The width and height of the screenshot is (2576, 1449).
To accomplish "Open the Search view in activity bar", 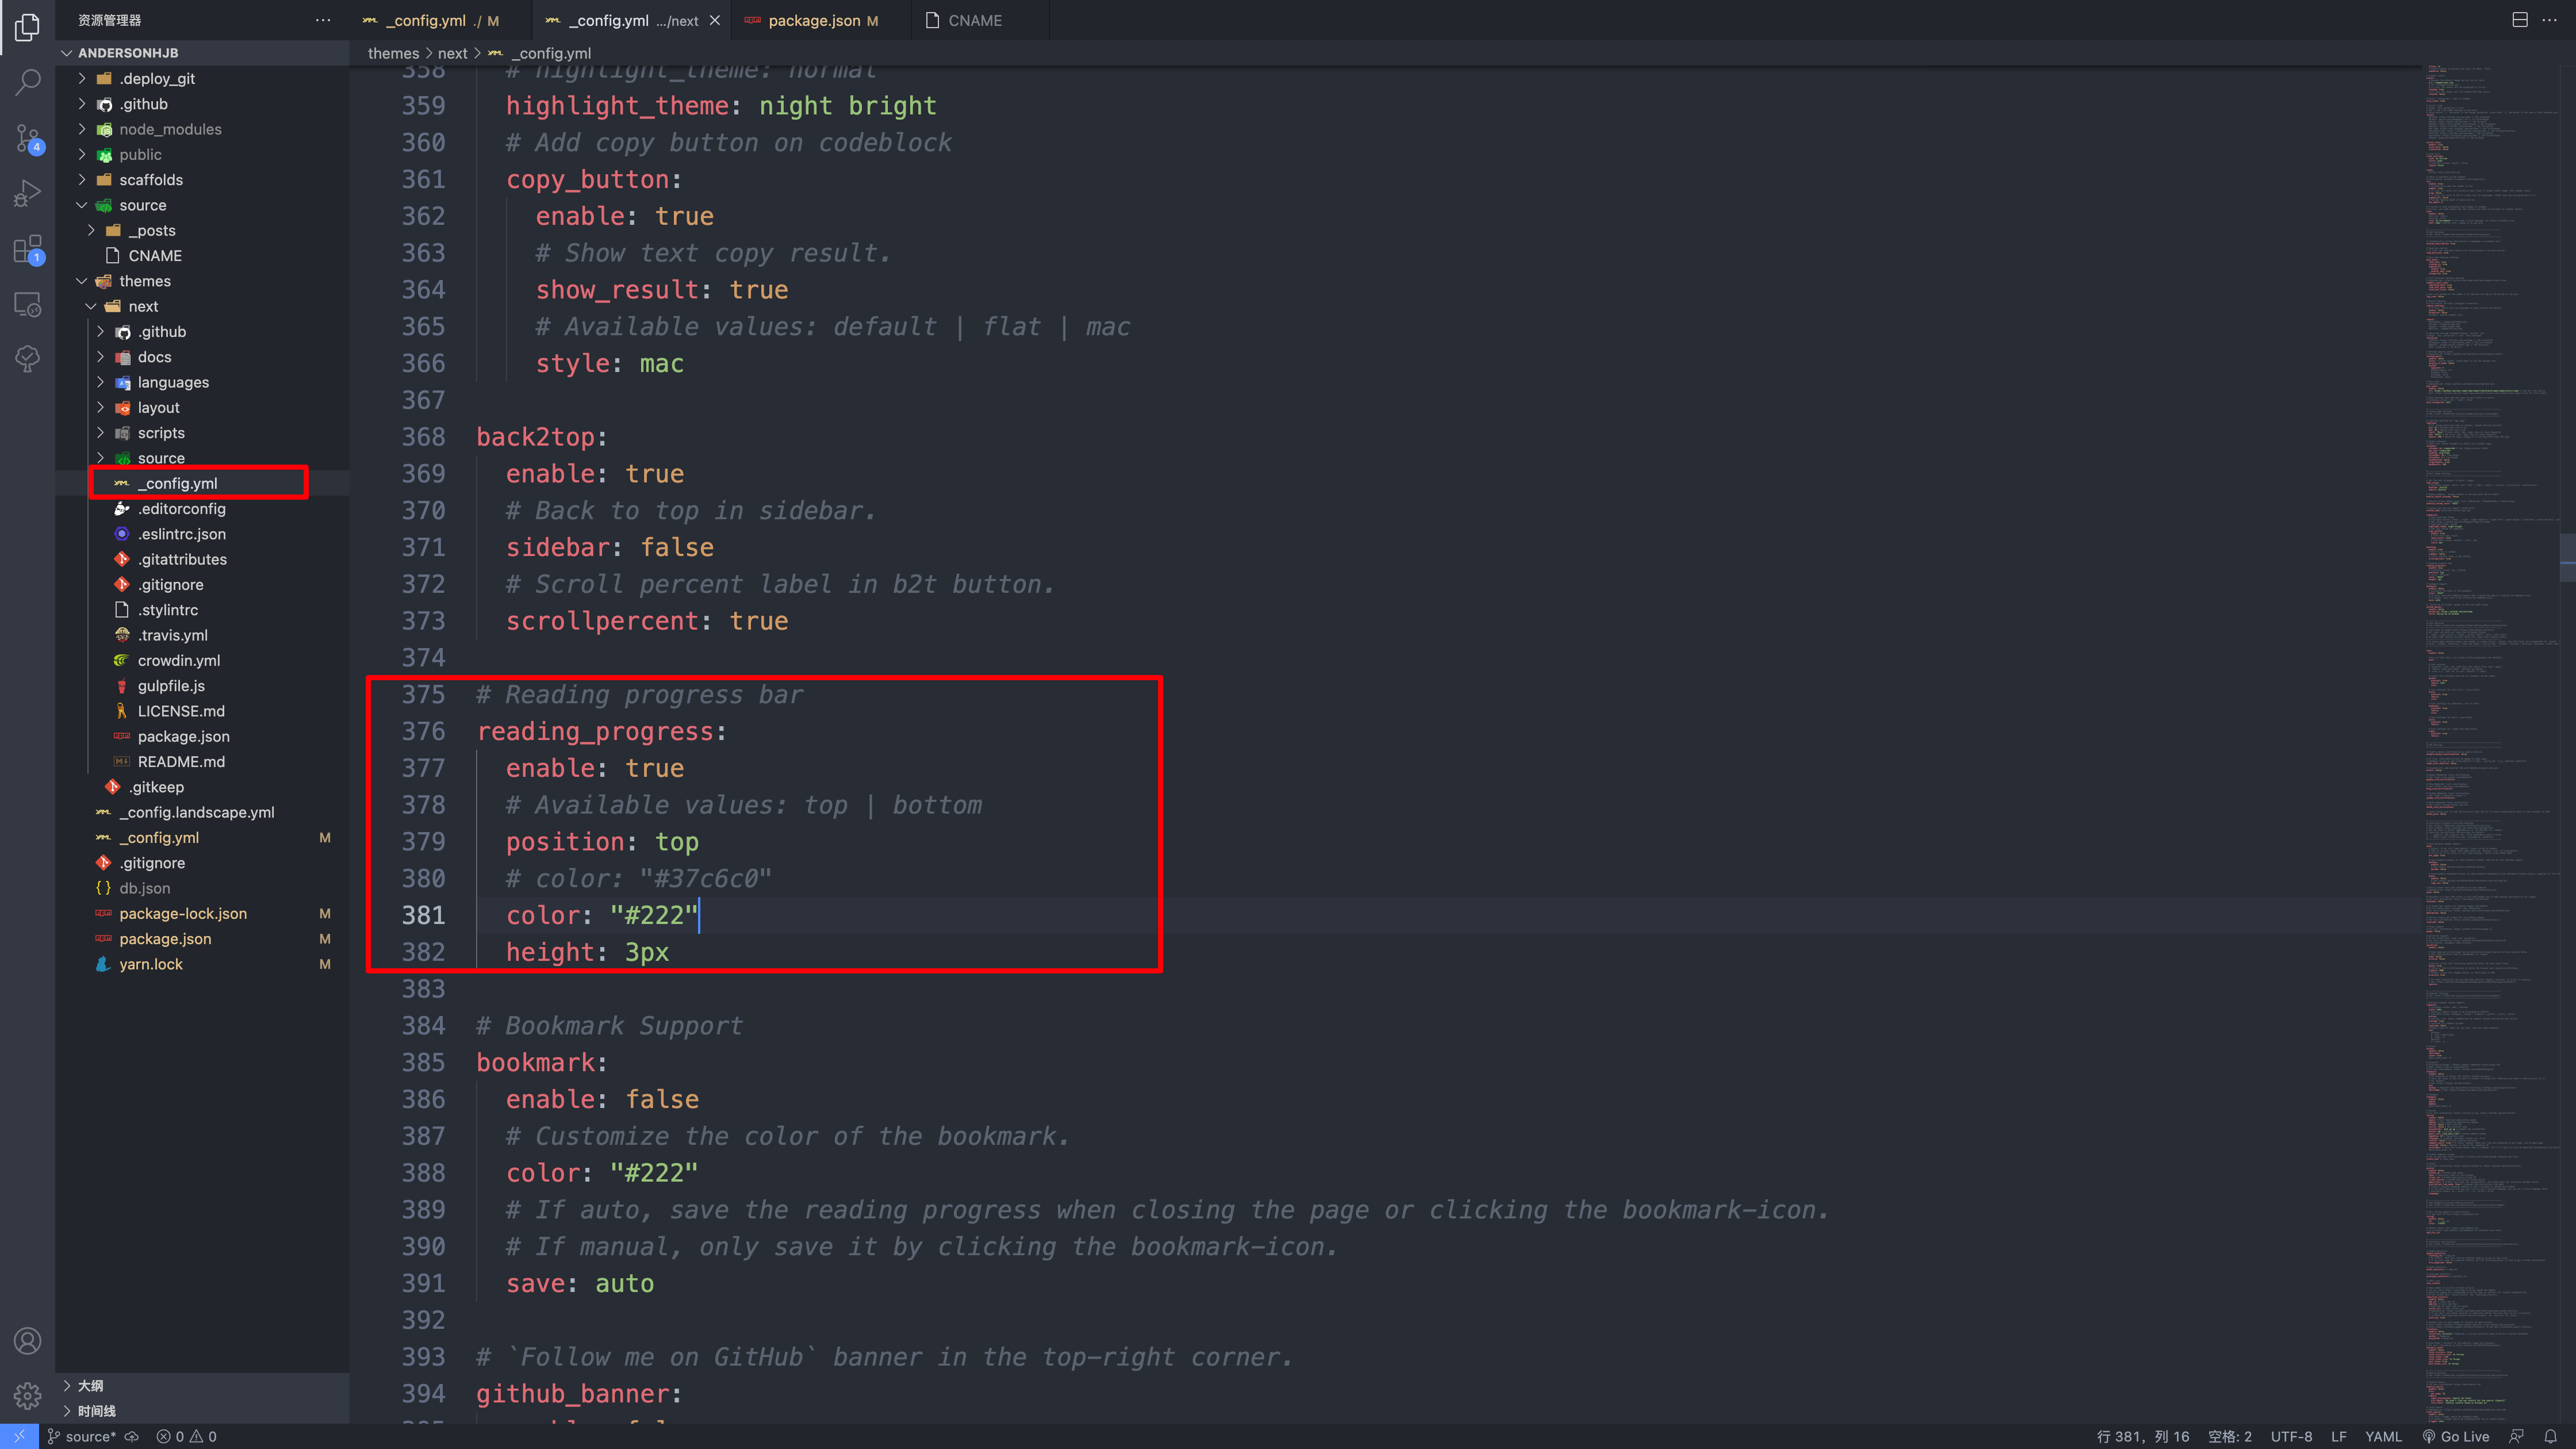I will click(28, 82).
